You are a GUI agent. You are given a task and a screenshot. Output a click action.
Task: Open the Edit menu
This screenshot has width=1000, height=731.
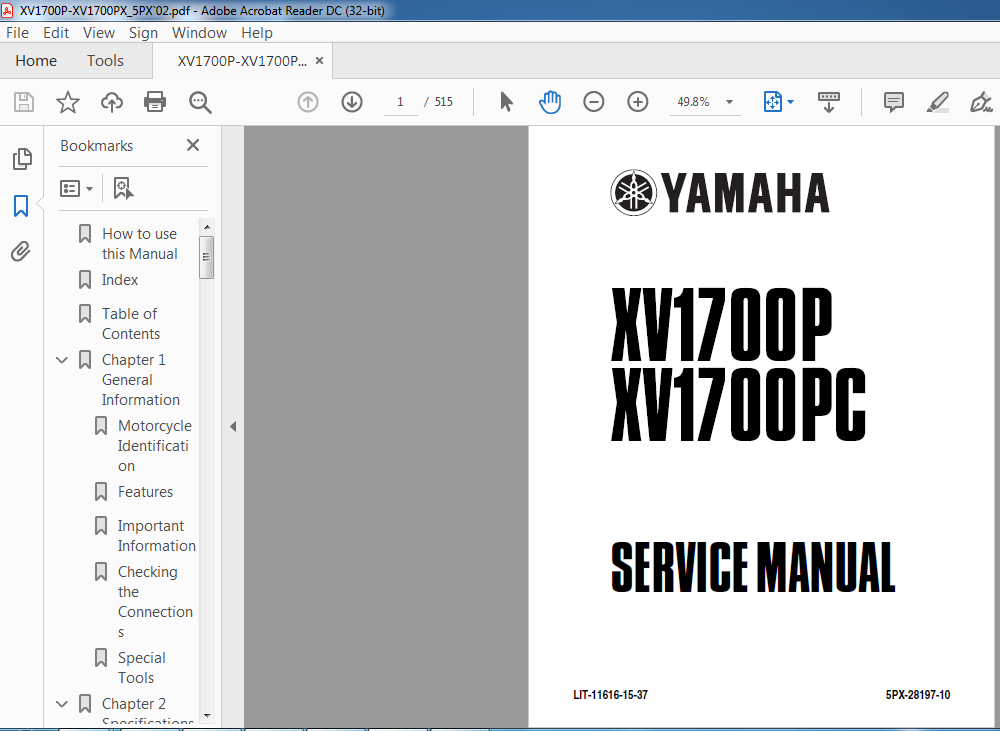[56, 33]
